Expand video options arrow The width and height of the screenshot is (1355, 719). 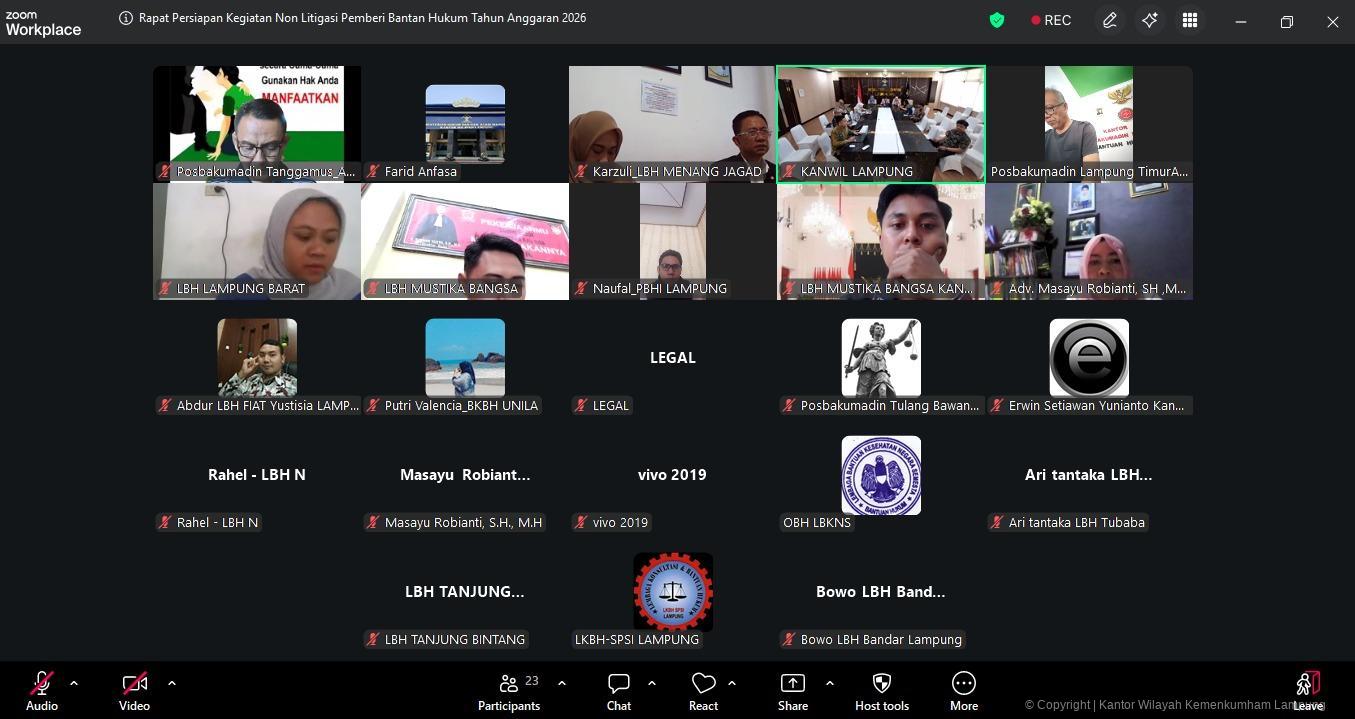click(x=172, y=683)
